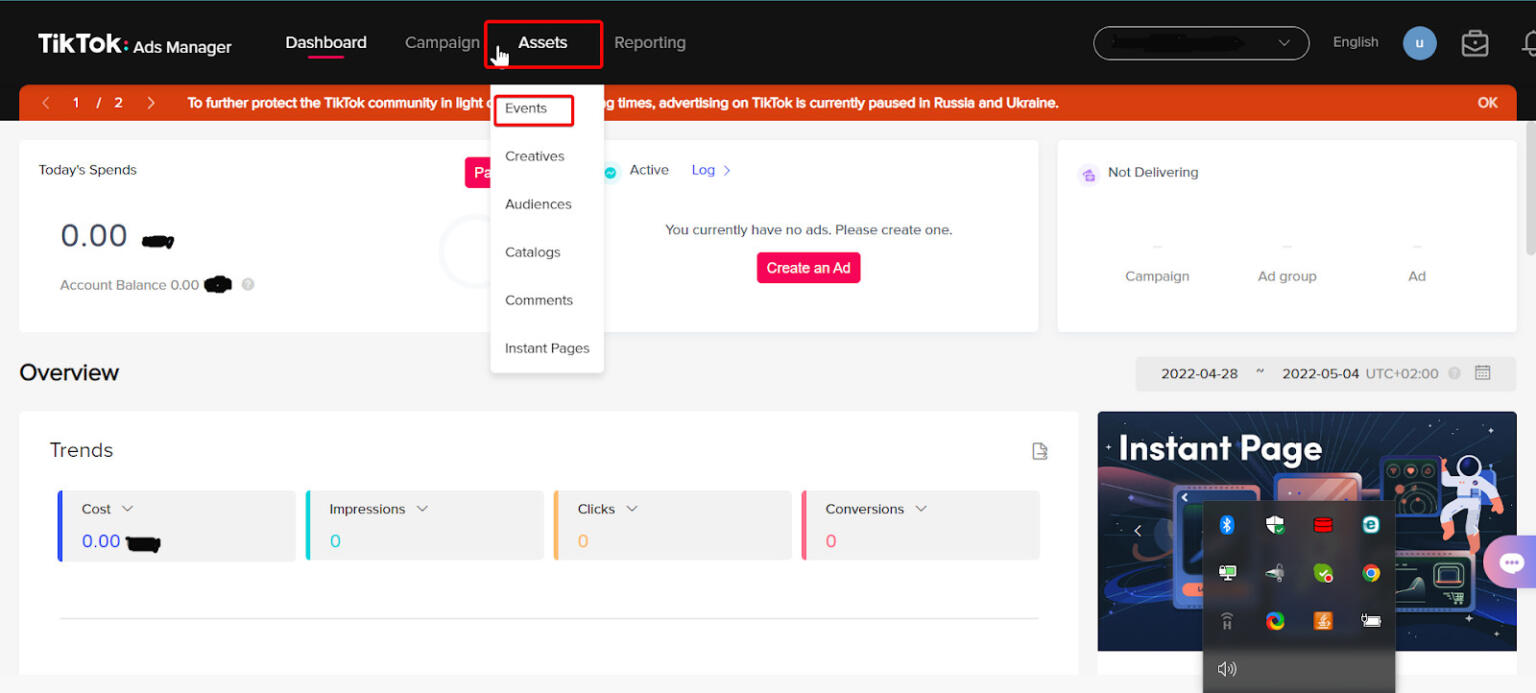Viewport: 1536px width, 693px height.
Task: Open the Campaign tab
Action: click(442, 43)
